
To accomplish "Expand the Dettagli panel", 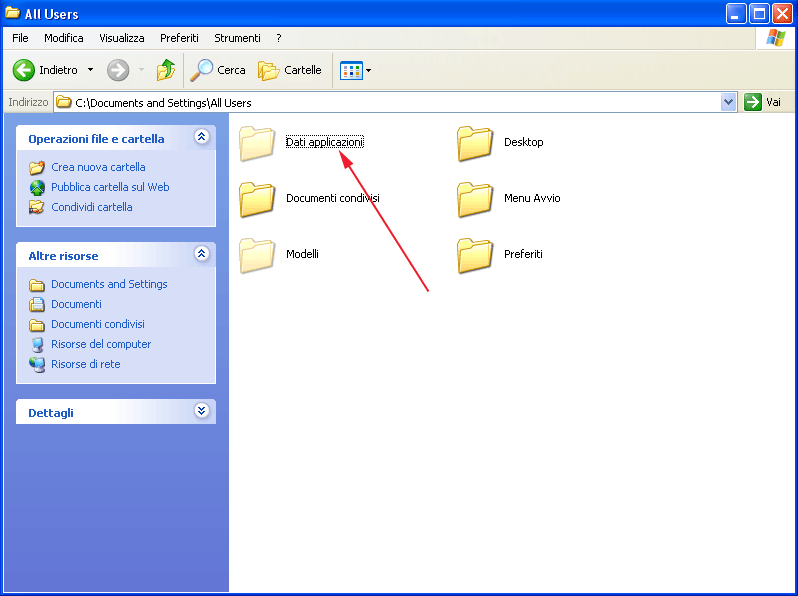I will 202,411.
